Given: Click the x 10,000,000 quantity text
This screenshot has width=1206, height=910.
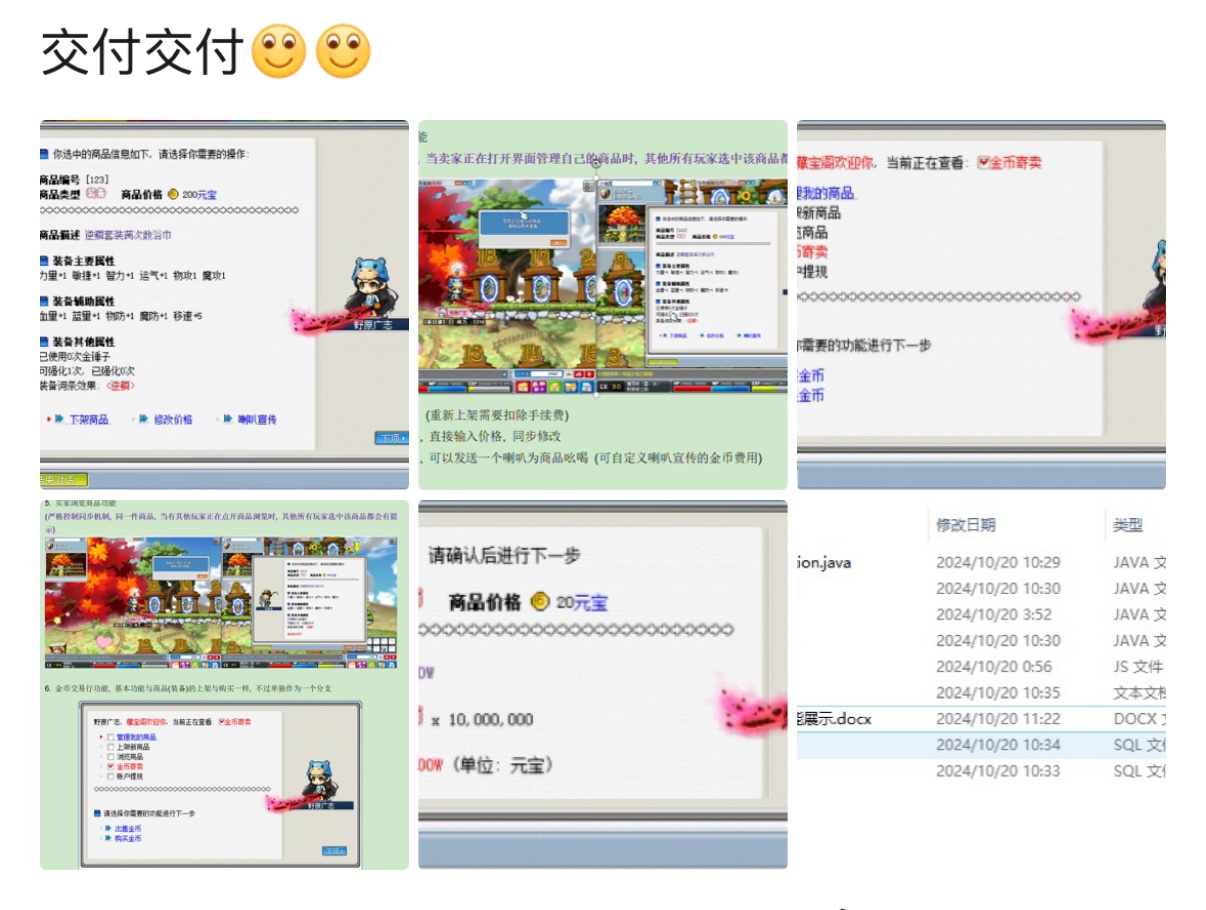Looking at the screenshot, I should pos(482,719).
